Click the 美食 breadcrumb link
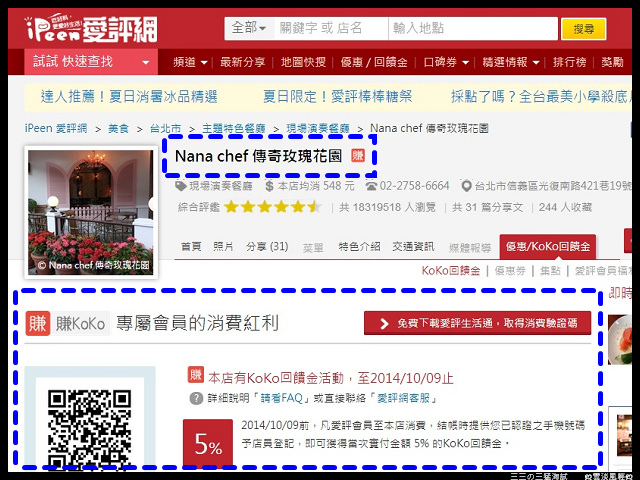The width and height of the screenshot is (640, 480). (x=118, y=129)
